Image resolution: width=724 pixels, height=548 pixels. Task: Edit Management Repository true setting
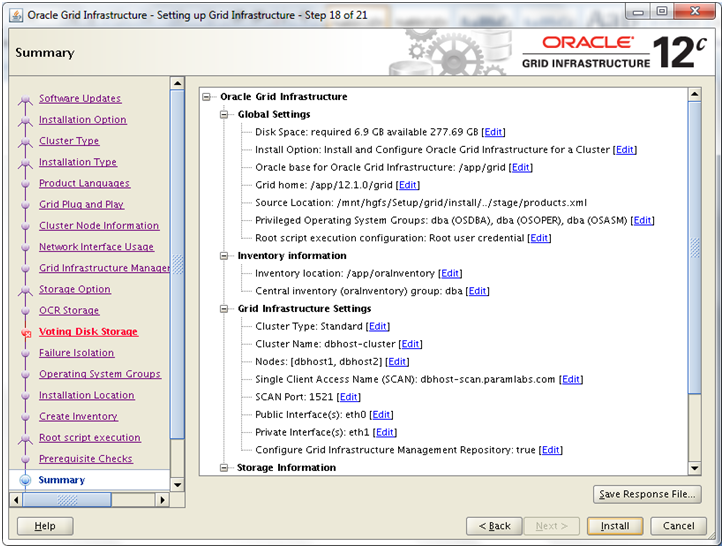point(551,450)
